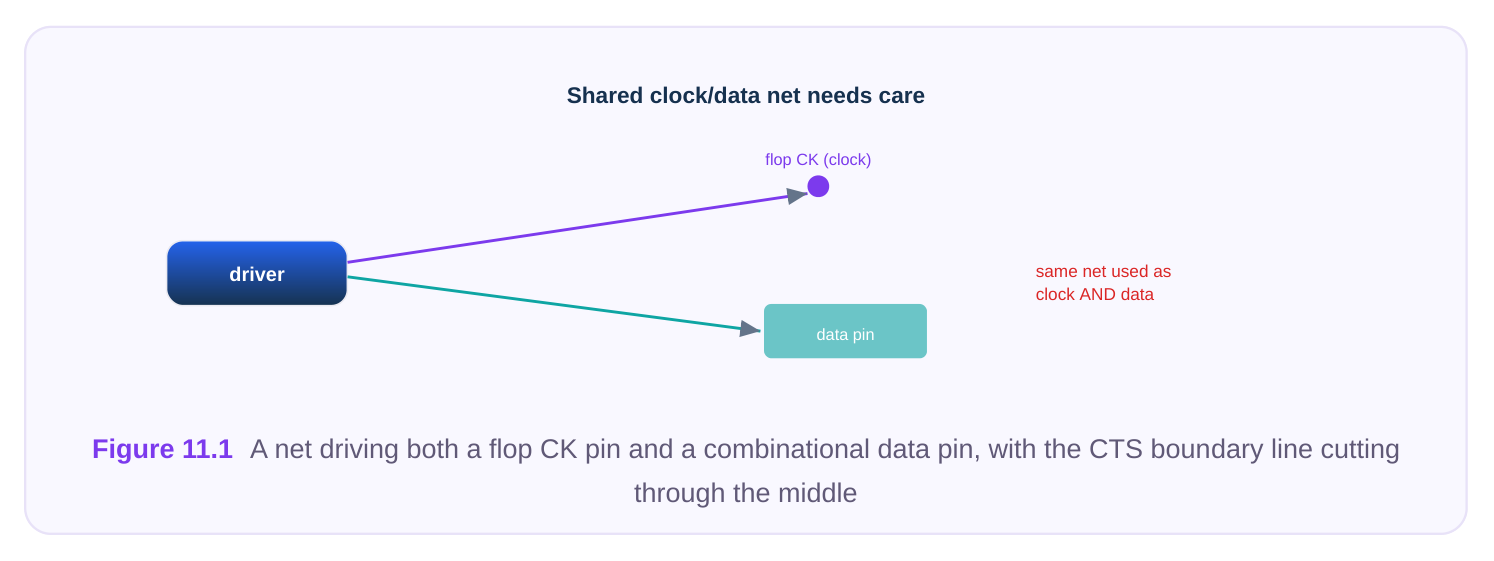The height and width of the screenshot is (561, 1494).
Task: Click the word "CTS" in the caption
Action: coord(1116,449)
